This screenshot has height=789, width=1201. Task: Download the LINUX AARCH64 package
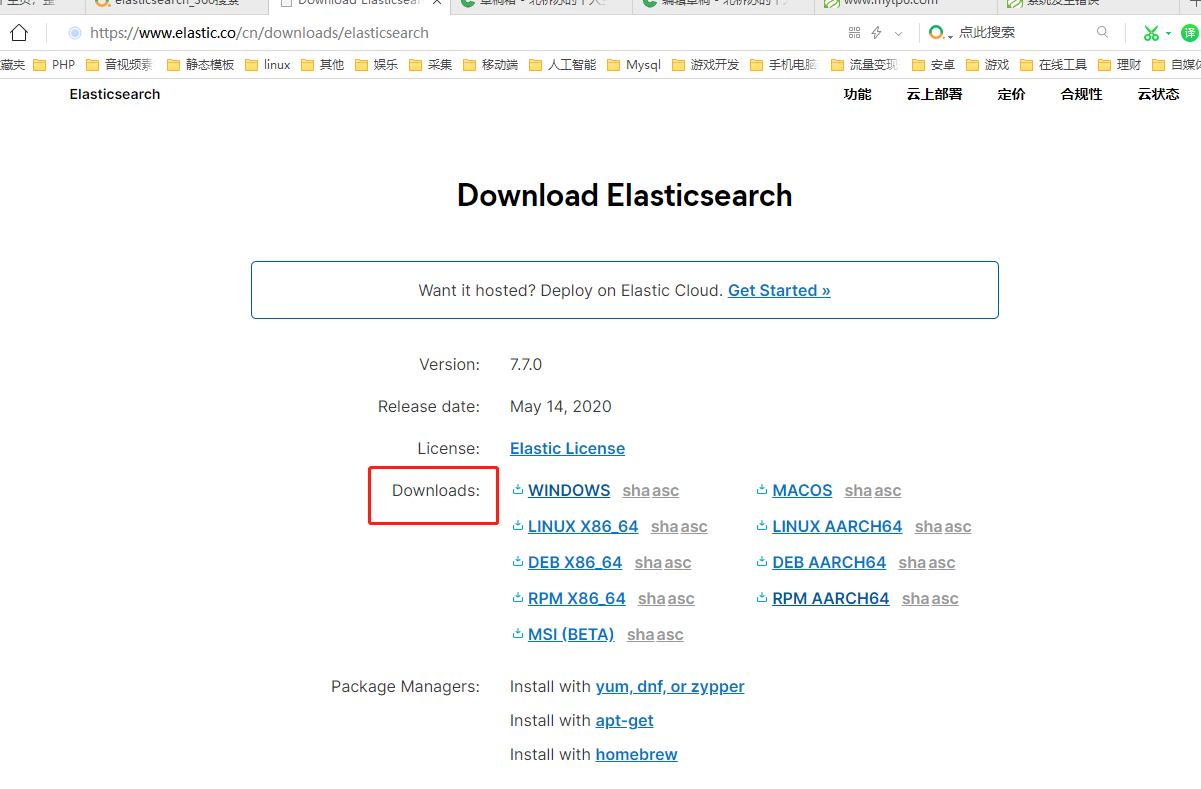(837, 526)
